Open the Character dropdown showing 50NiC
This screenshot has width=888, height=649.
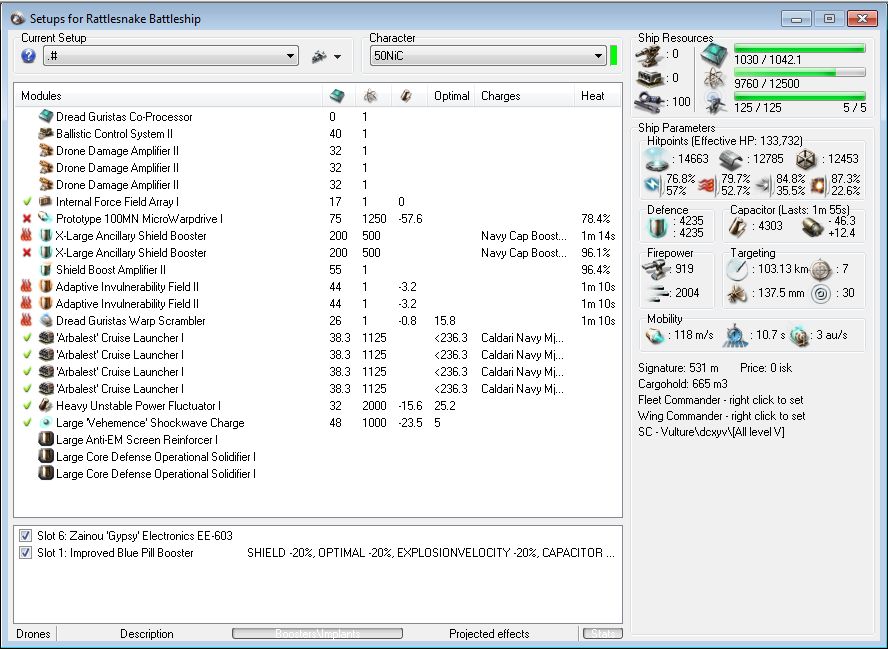[598, 57]
